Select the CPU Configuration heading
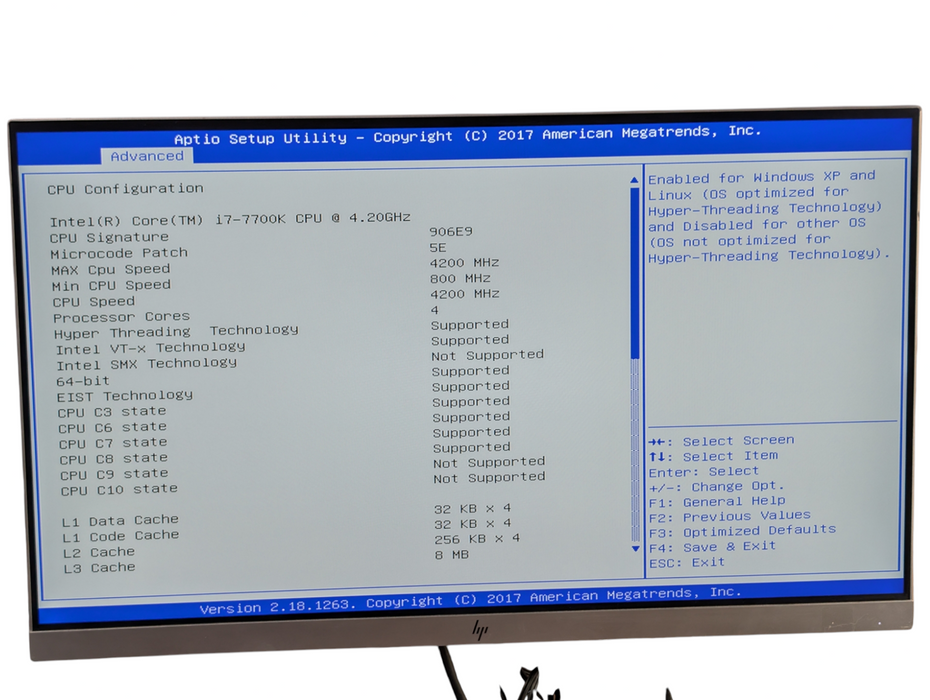930x700 pixels. pyautogui.click(x=125, y=189)
